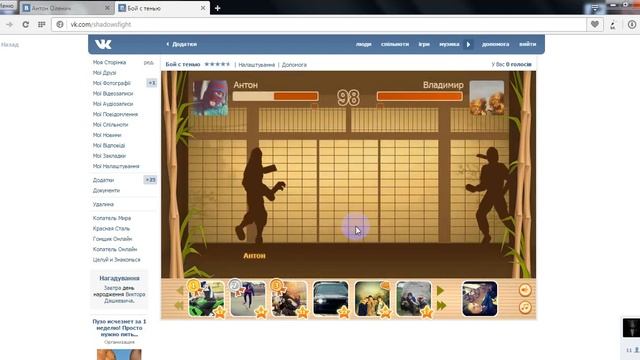Open Копатель Онлайн app link

click(x=115, y=249)
